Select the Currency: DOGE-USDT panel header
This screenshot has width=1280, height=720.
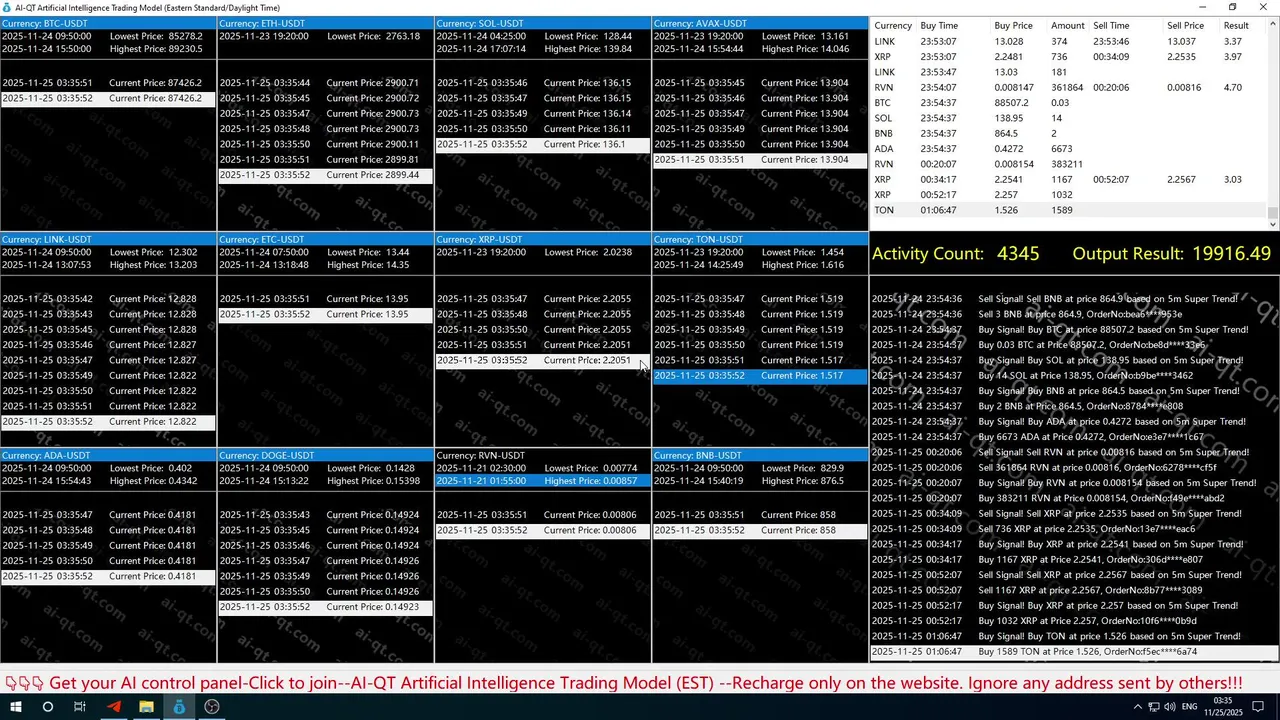pos(325,455)
